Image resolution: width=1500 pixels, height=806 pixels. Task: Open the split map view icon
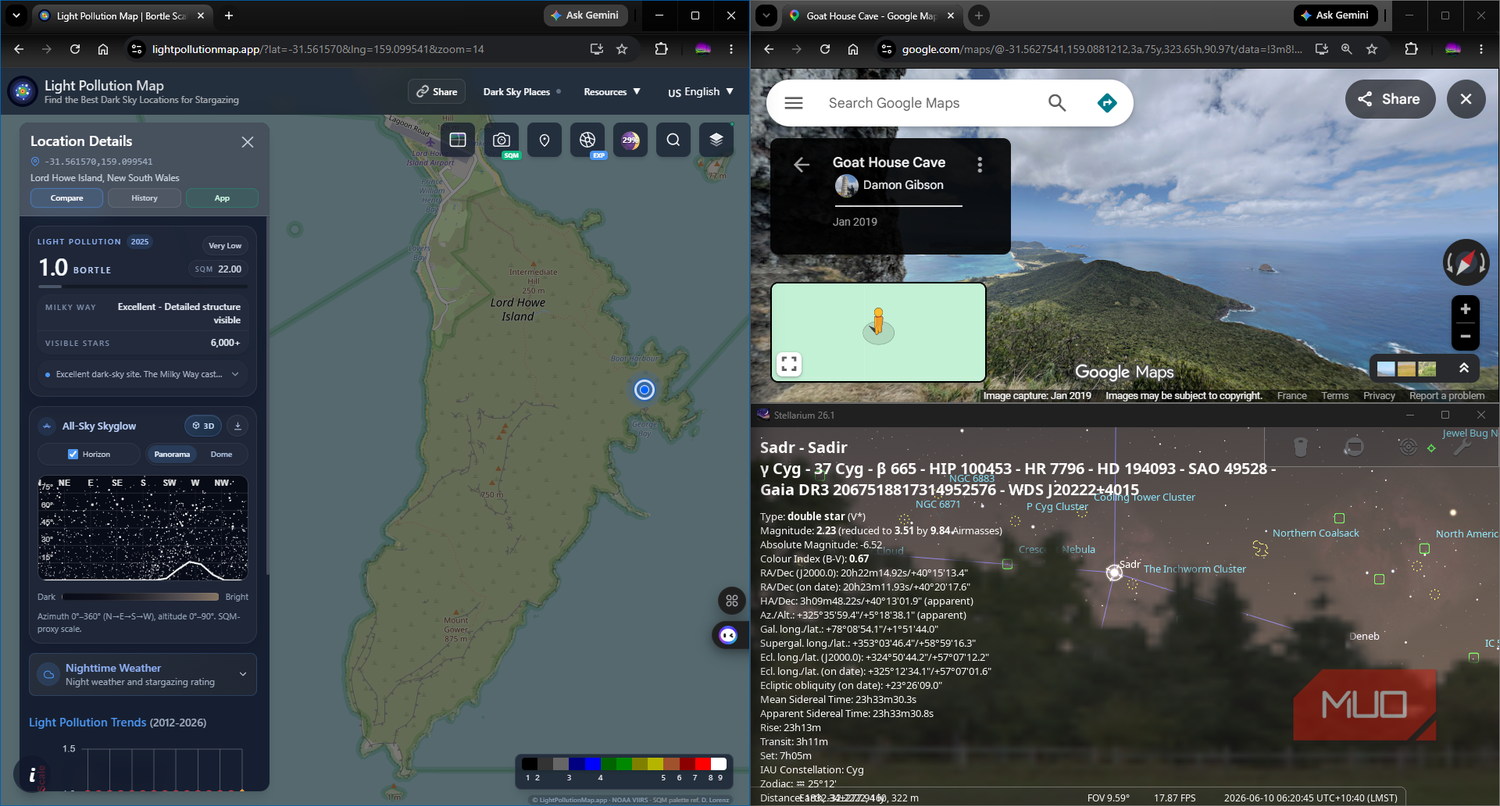coord(457,140)
